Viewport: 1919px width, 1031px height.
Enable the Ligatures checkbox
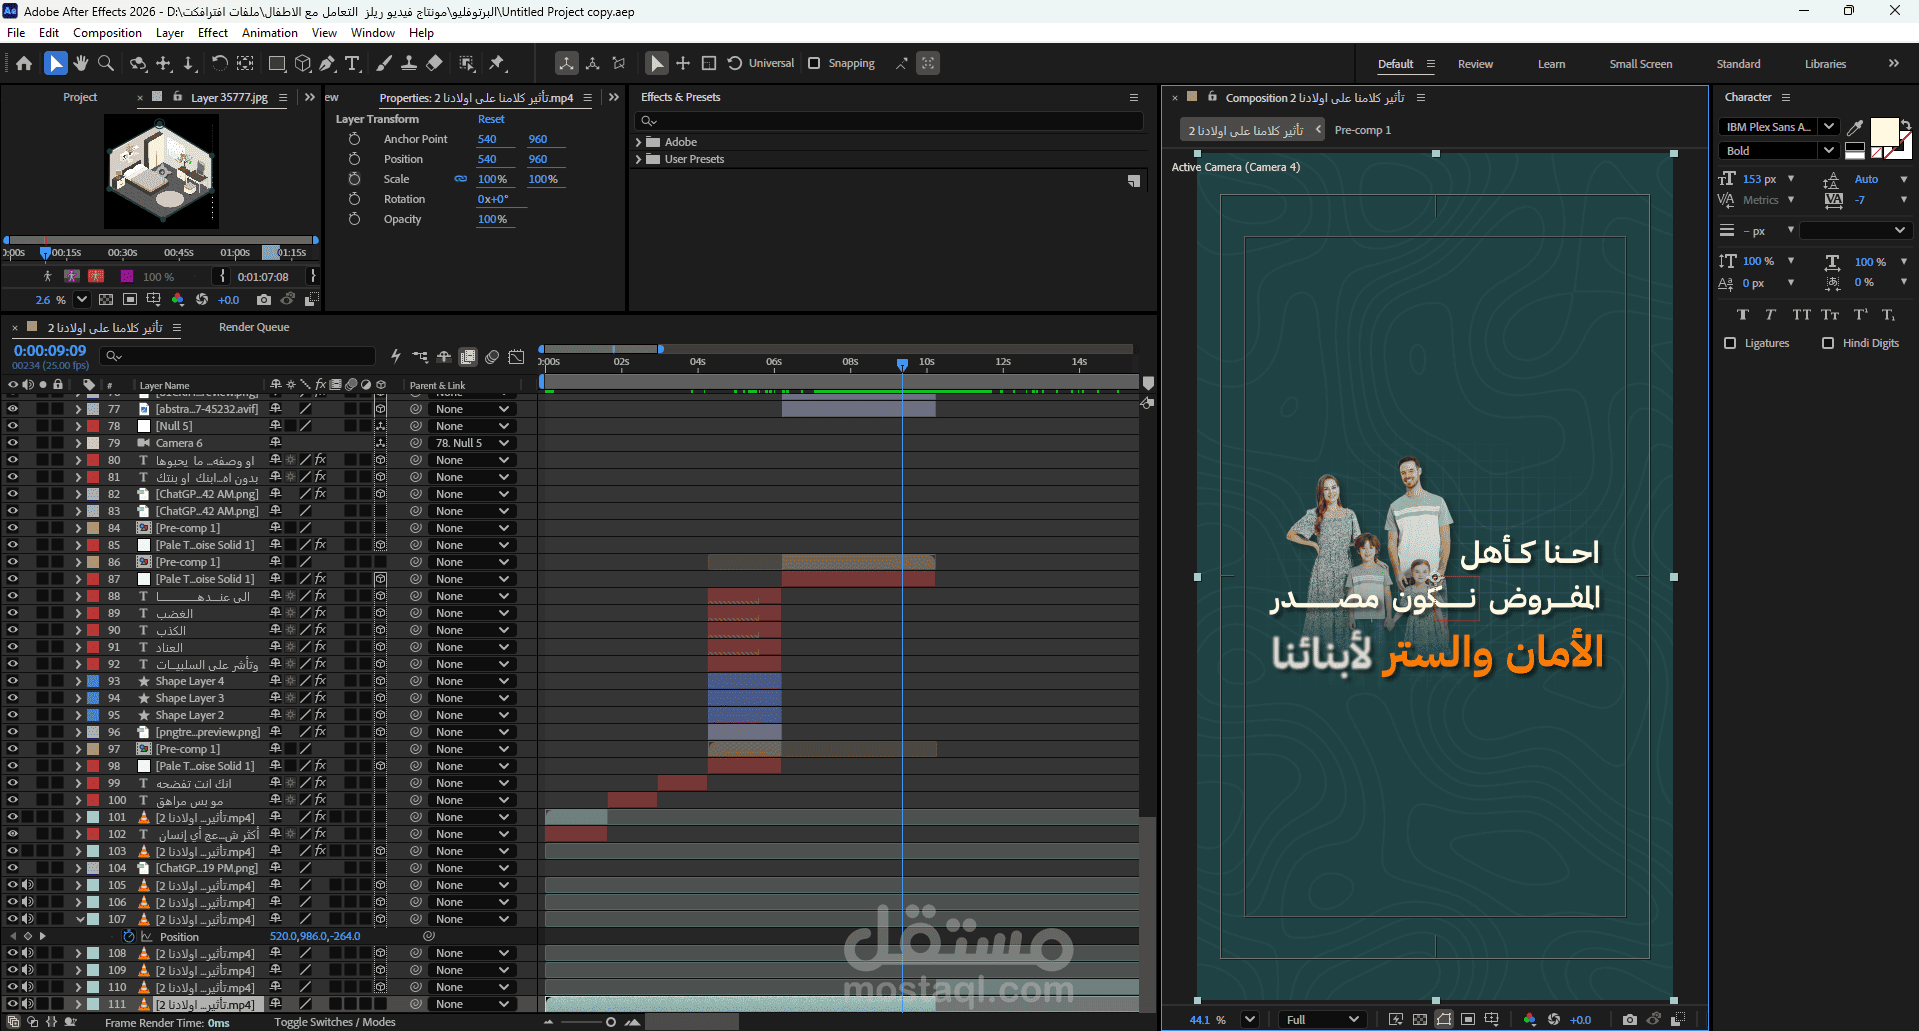pyautogui.click(x=1730, y=343)
